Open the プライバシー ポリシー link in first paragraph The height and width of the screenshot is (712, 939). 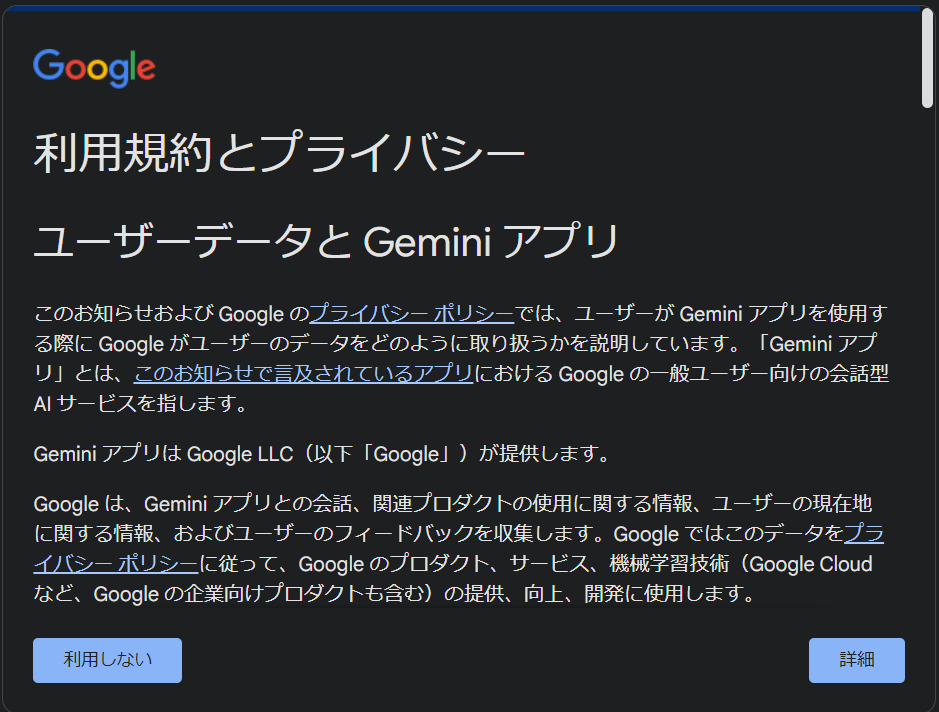coord(411,313)
